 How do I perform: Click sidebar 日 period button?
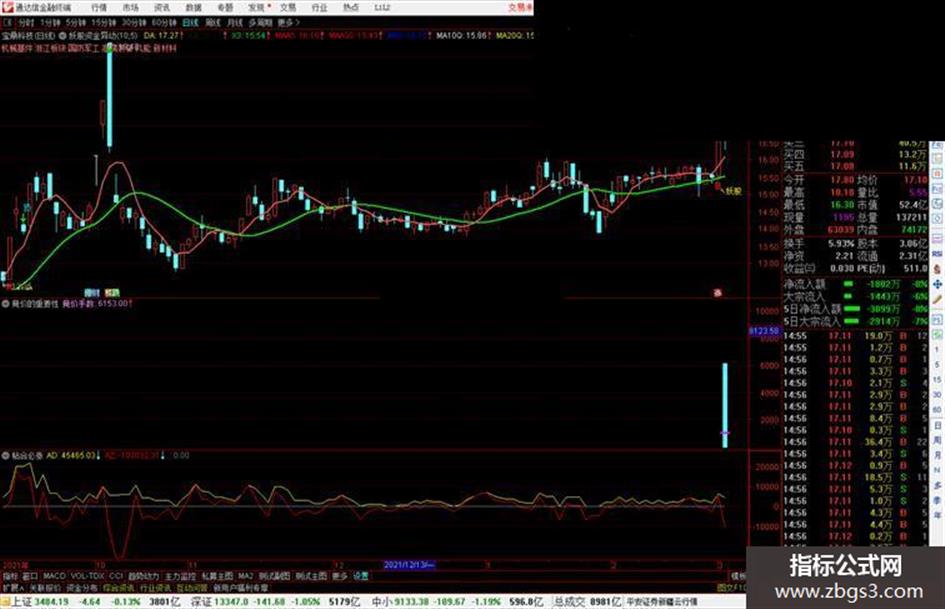tap(937, 426)
